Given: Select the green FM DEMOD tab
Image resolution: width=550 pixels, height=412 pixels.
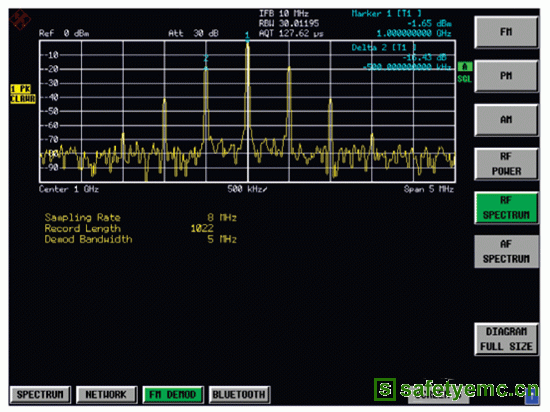Looking at the screenshot, I should coord(173,394).
